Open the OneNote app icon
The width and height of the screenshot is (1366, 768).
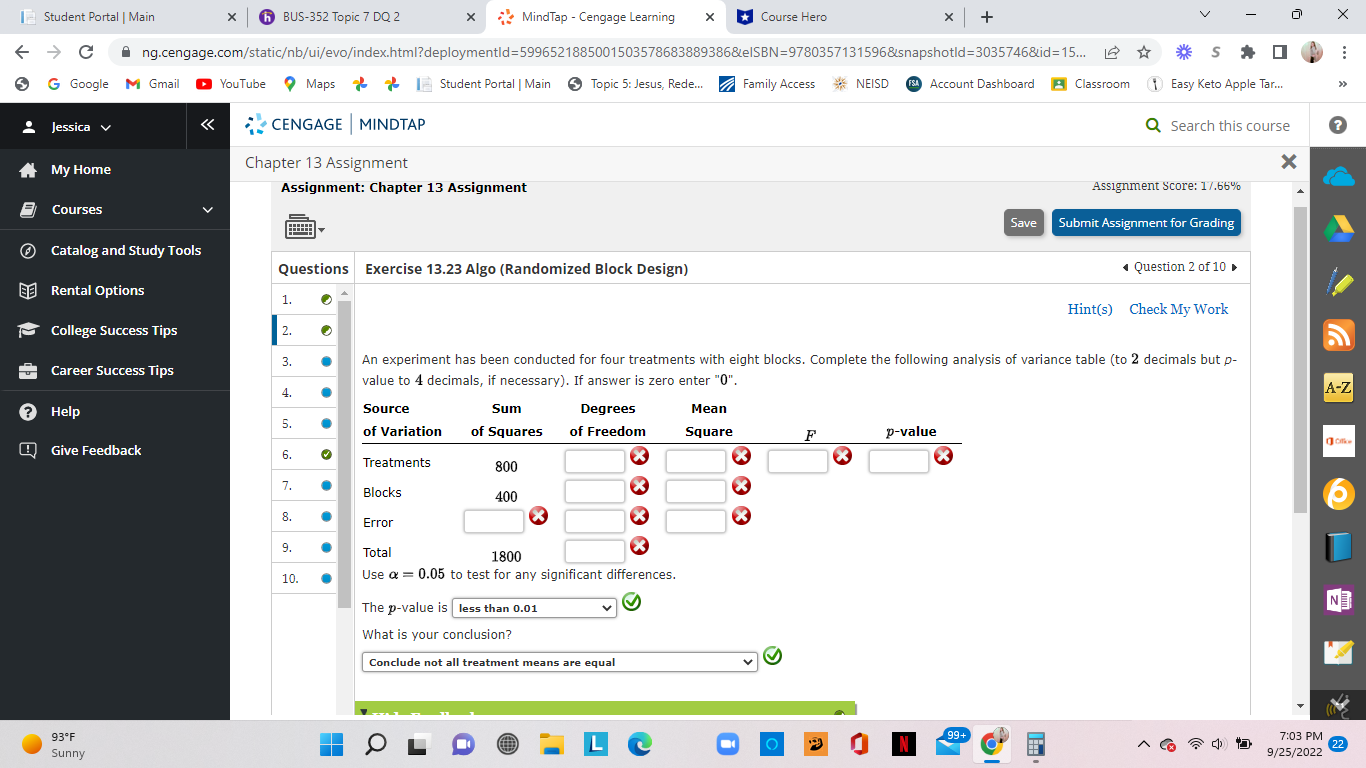(x=1339, y=600)
